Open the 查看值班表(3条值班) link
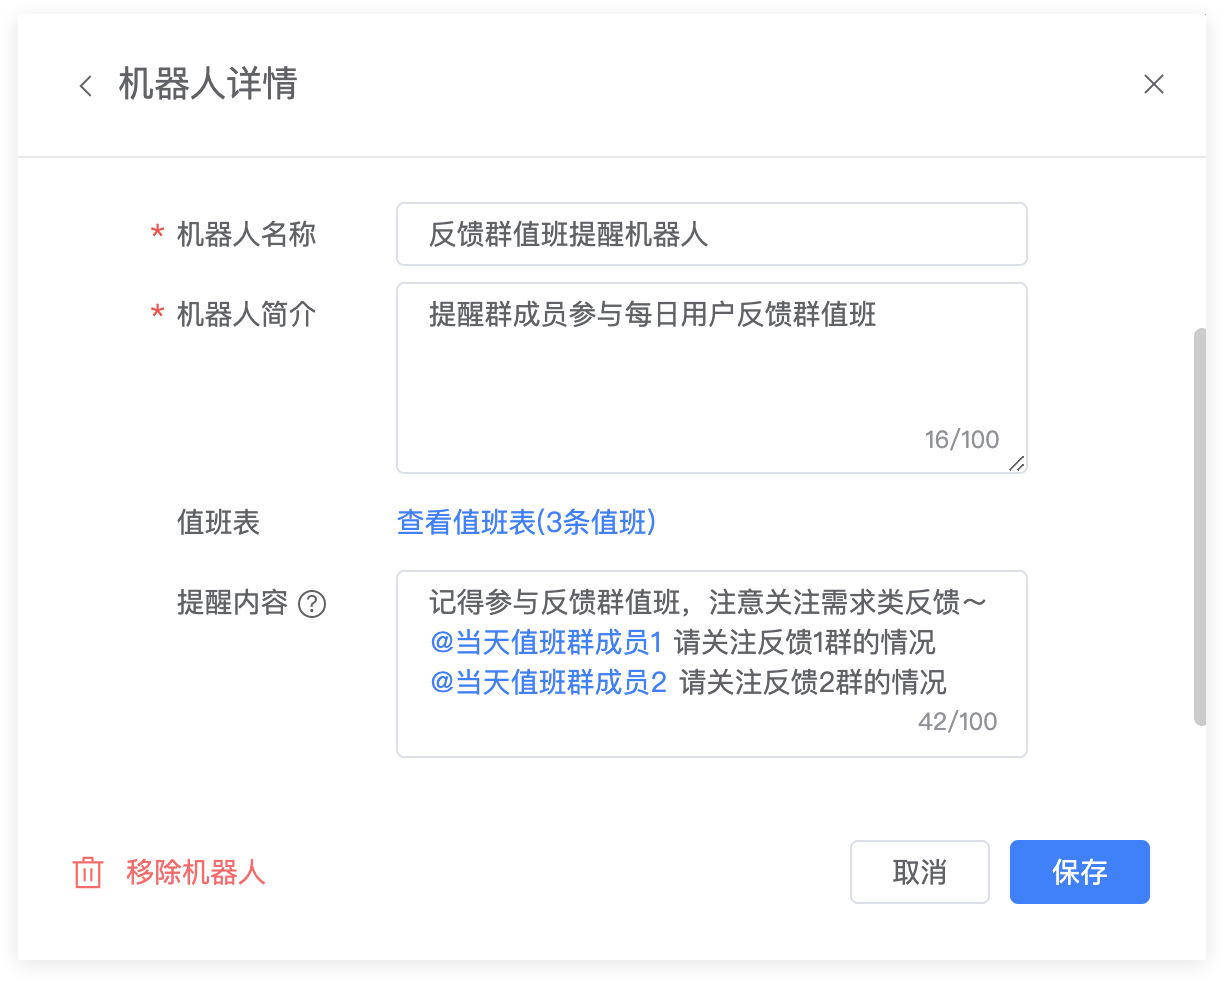The width and height of the screenshot is (1224, 982). (526, 522)
